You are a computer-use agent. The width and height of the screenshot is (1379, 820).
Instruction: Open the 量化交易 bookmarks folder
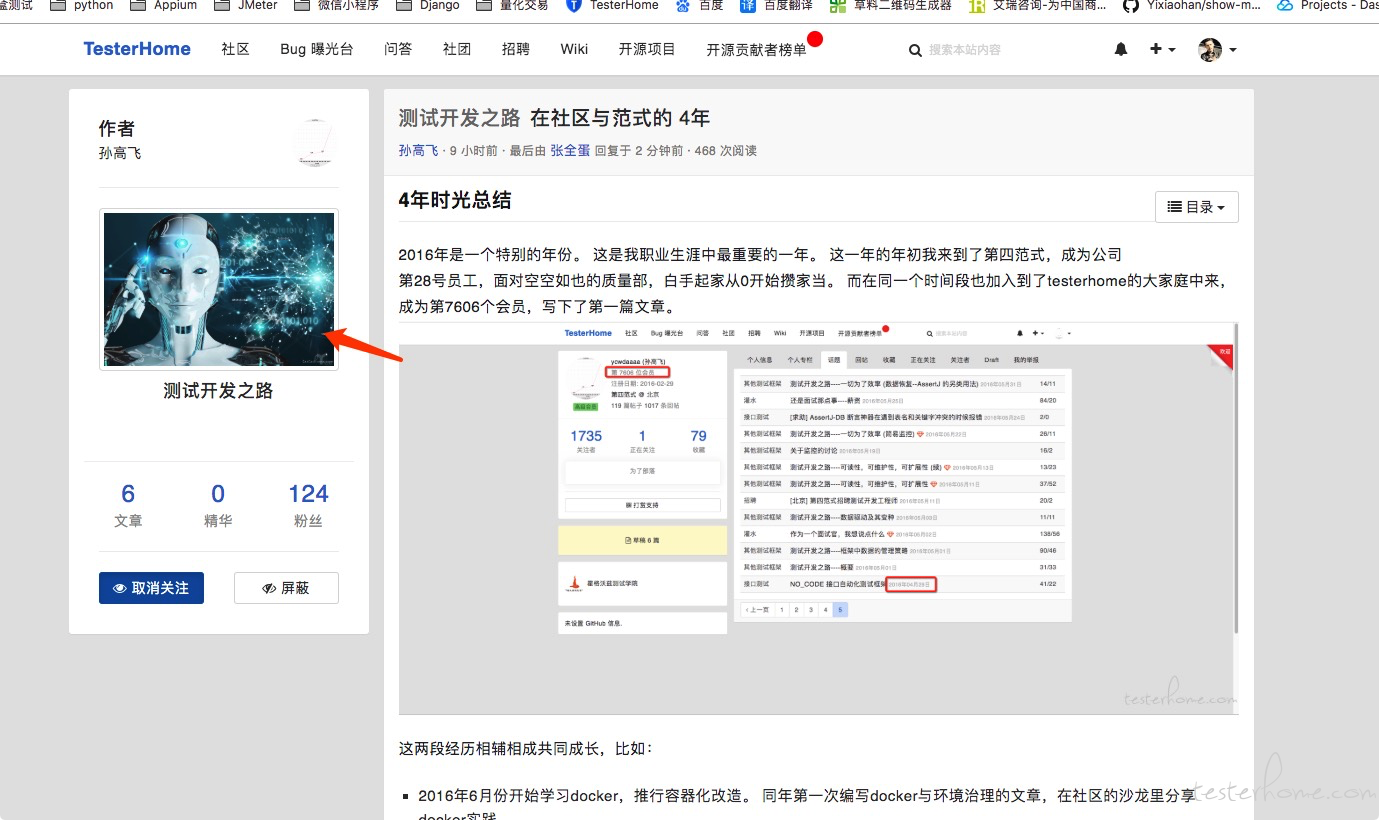pyautogui.click(x=513, y=5)
